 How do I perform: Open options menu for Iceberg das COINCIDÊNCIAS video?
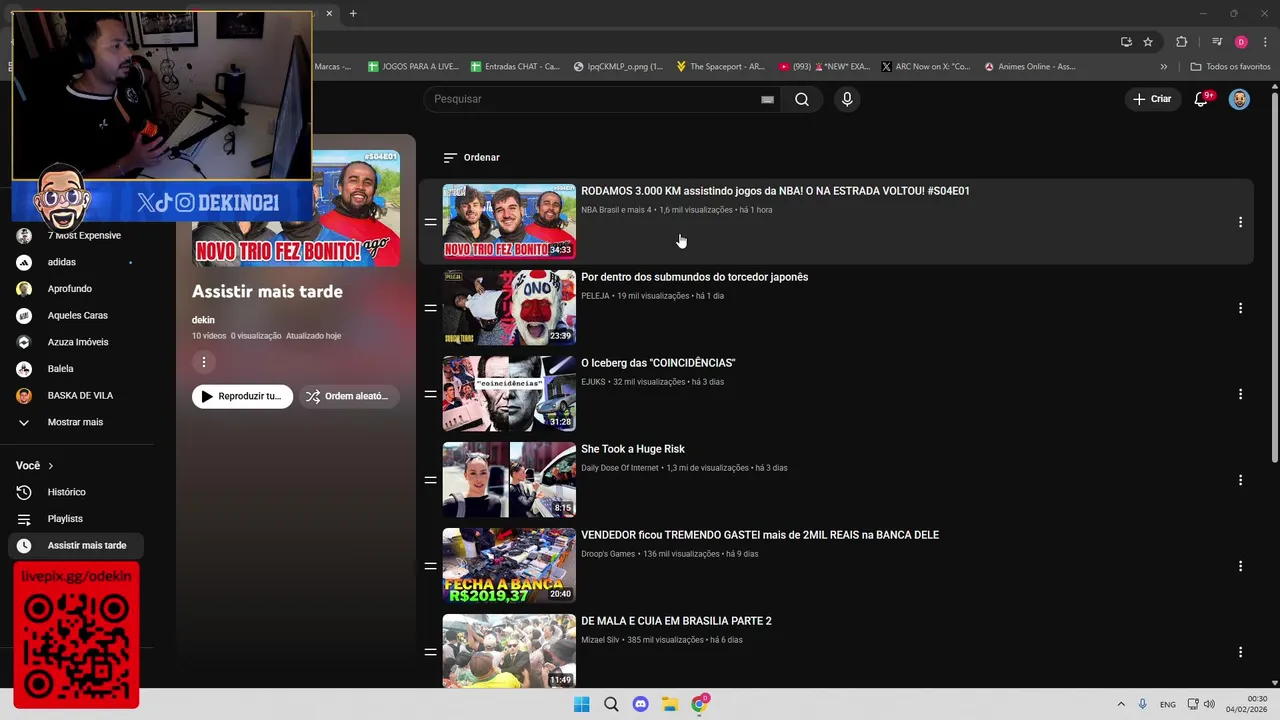[x=1240, y=394]
